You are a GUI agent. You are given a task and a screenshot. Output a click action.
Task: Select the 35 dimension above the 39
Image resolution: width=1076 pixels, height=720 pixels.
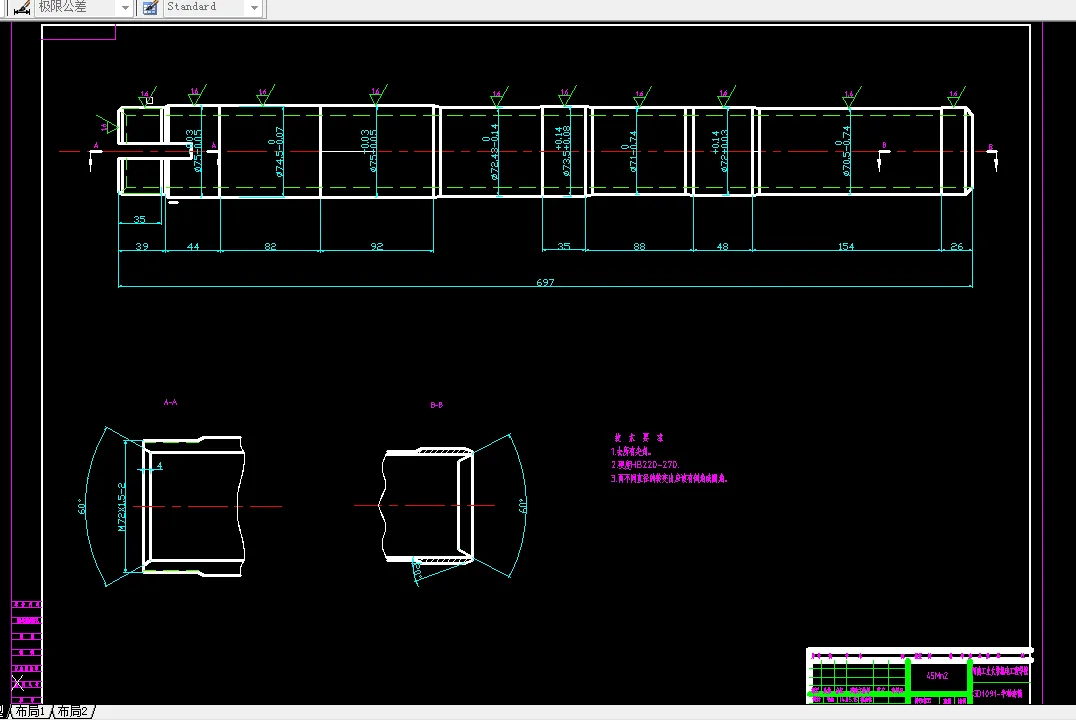pyautogui.click(x=139, y=219)
